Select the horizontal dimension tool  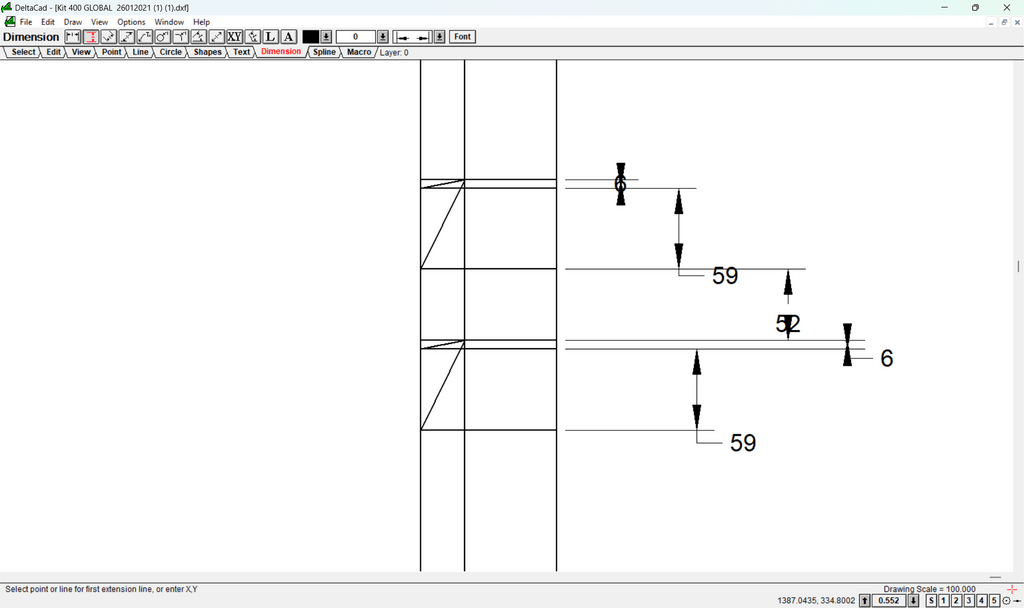click(73, 37)
